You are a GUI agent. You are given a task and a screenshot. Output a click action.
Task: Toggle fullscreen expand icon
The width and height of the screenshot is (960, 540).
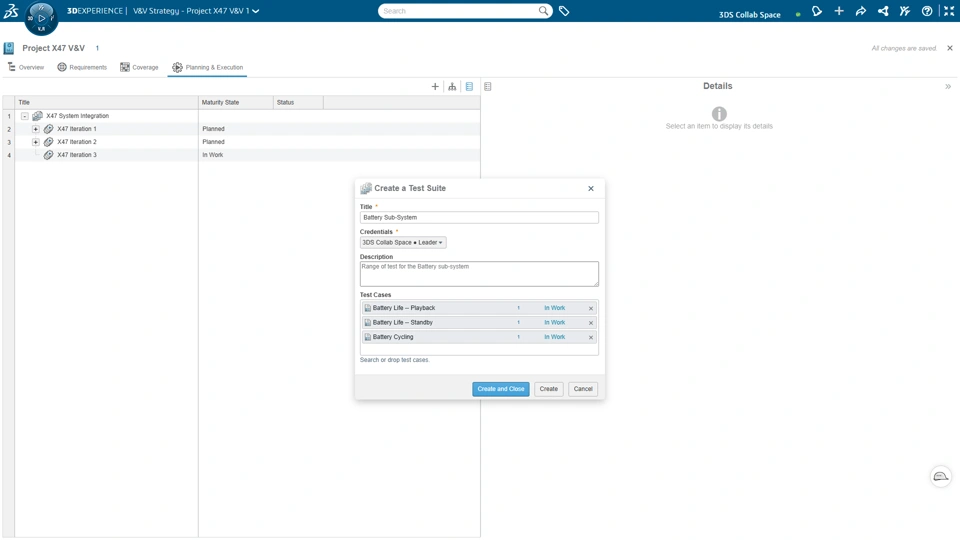point(949,11)
